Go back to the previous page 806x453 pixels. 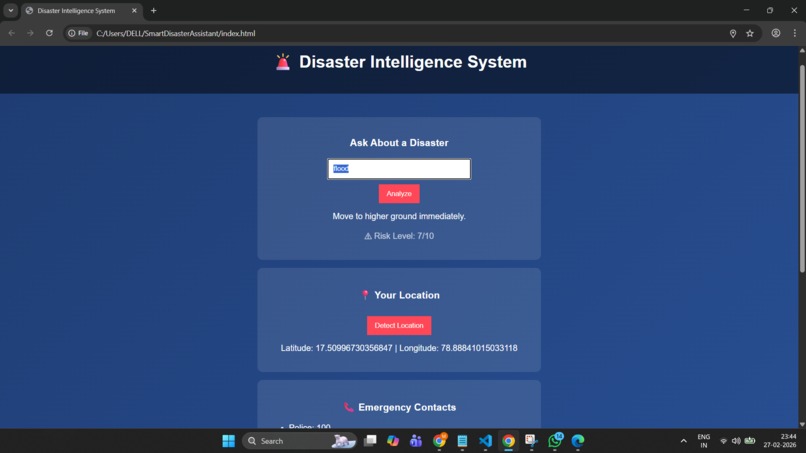tap(12, 33)
